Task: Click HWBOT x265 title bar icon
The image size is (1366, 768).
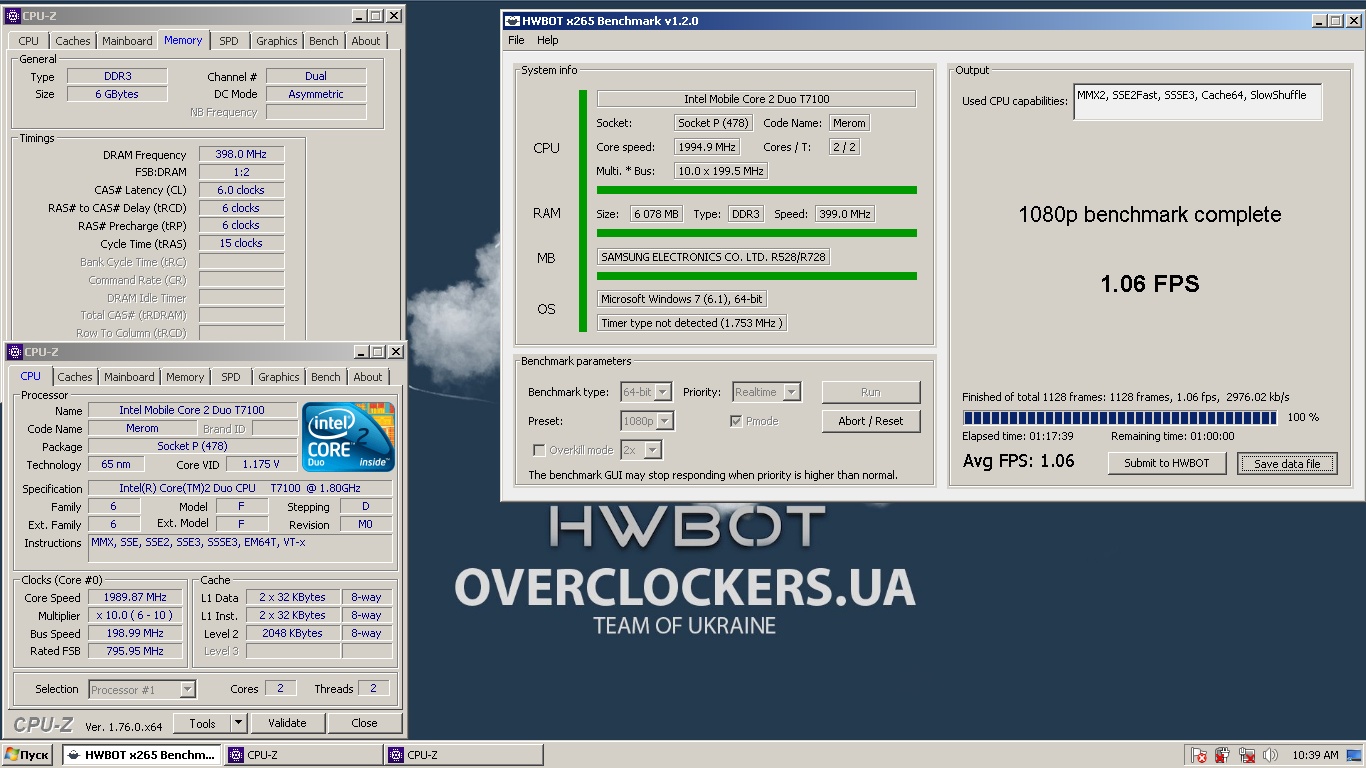Action: pyautogui.click(x=513, y=20)
